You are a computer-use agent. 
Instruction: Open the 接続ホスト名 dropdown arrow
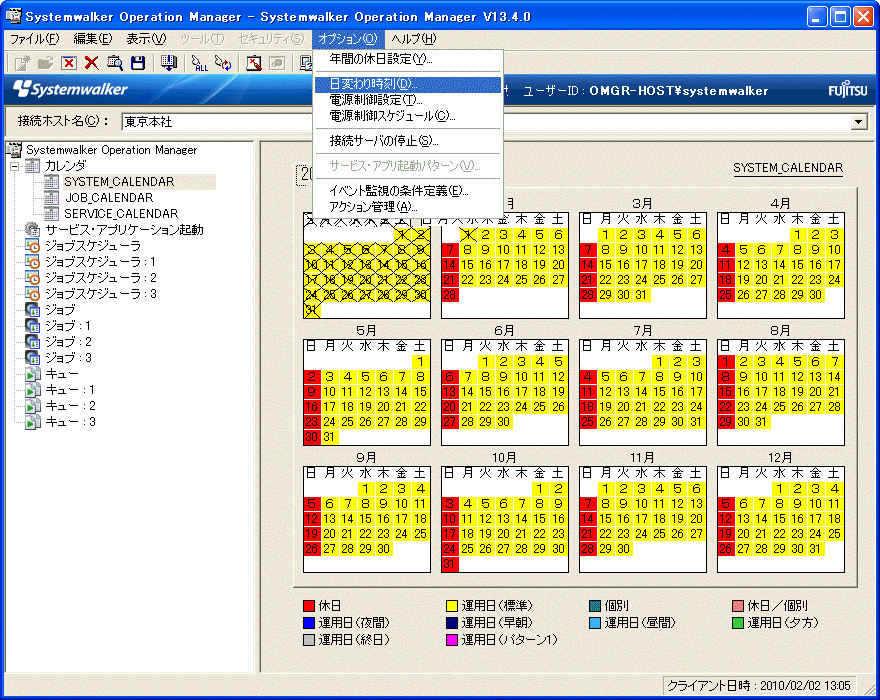pos(859,122)
